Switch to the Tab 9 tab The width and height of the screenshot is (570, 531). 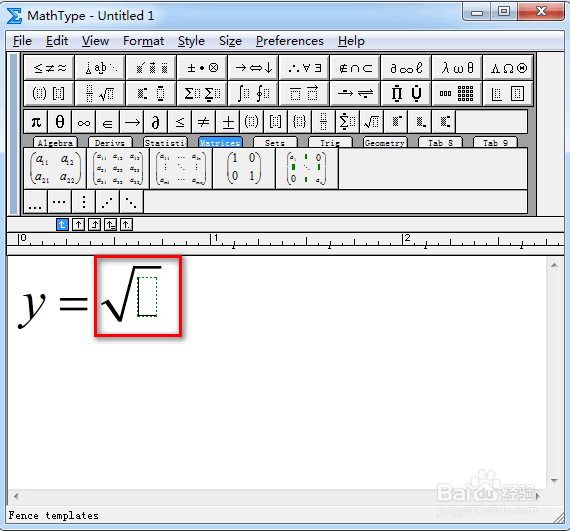[x=495, y=142]
